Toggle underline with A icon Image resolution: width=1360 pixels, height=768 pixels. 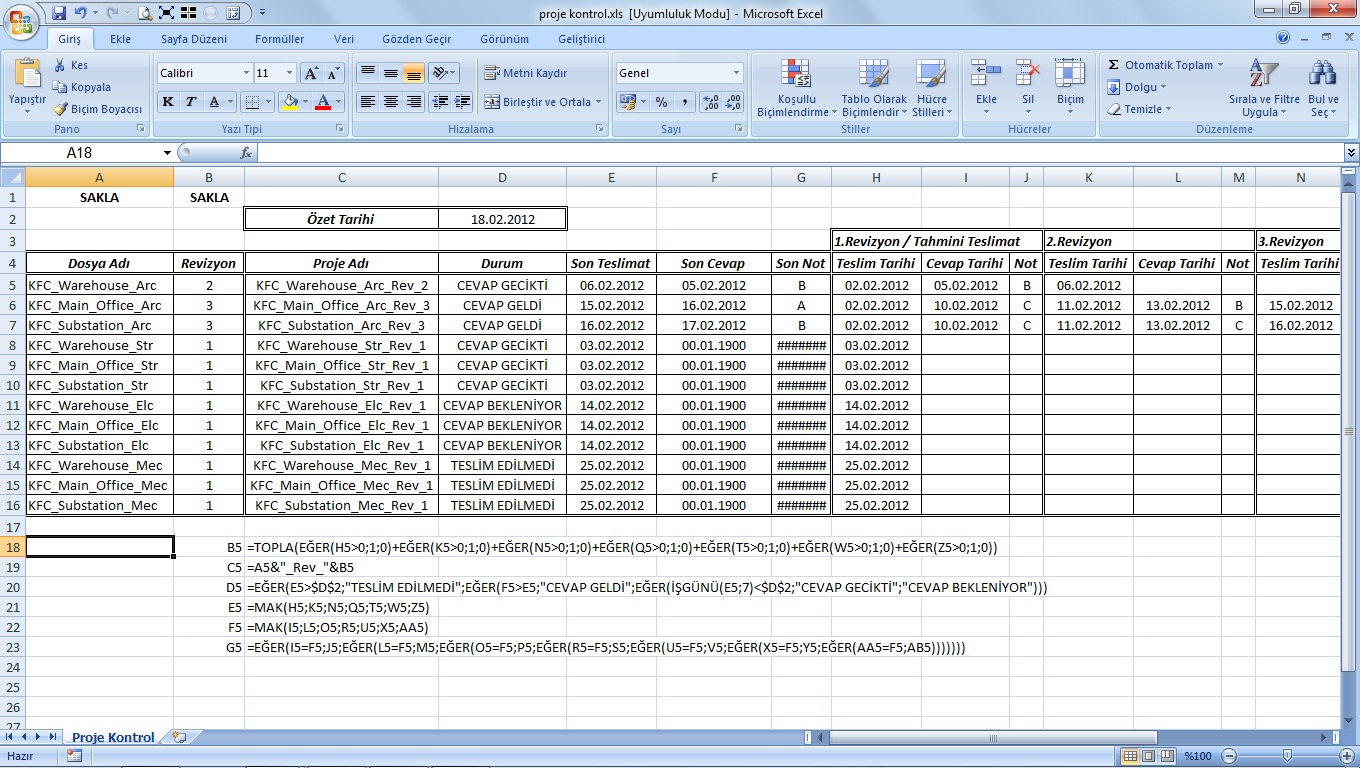(x=214, y=101)
